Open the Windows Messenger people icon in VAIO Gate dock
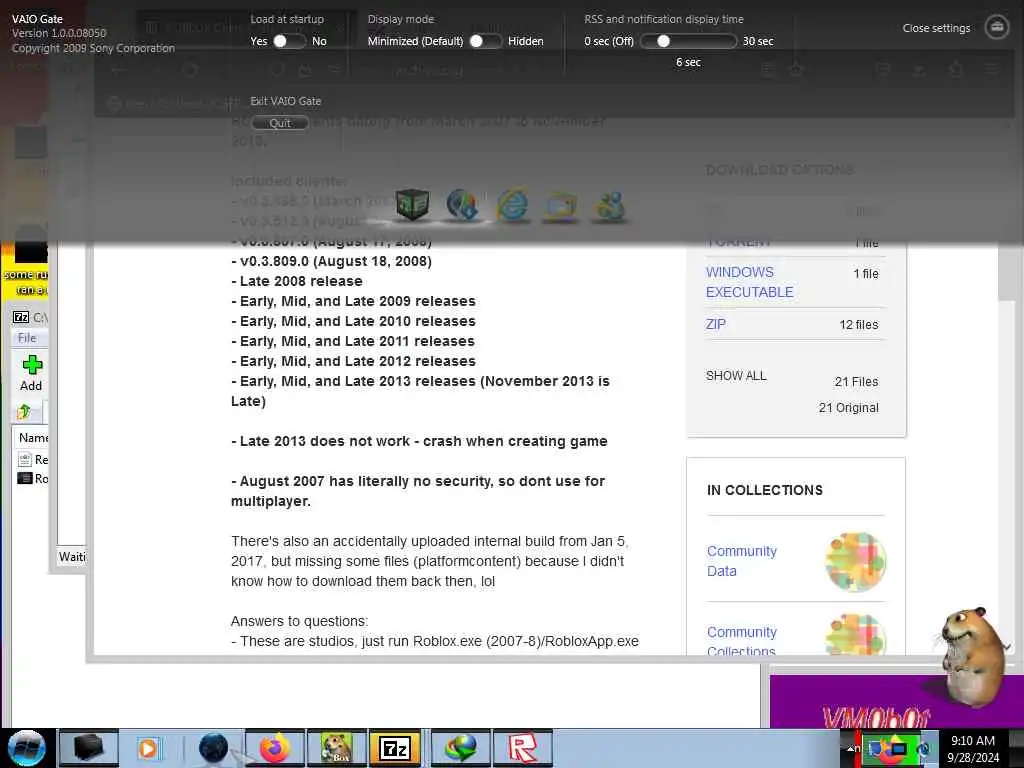The image size is (1024, 768). [609, 206]
